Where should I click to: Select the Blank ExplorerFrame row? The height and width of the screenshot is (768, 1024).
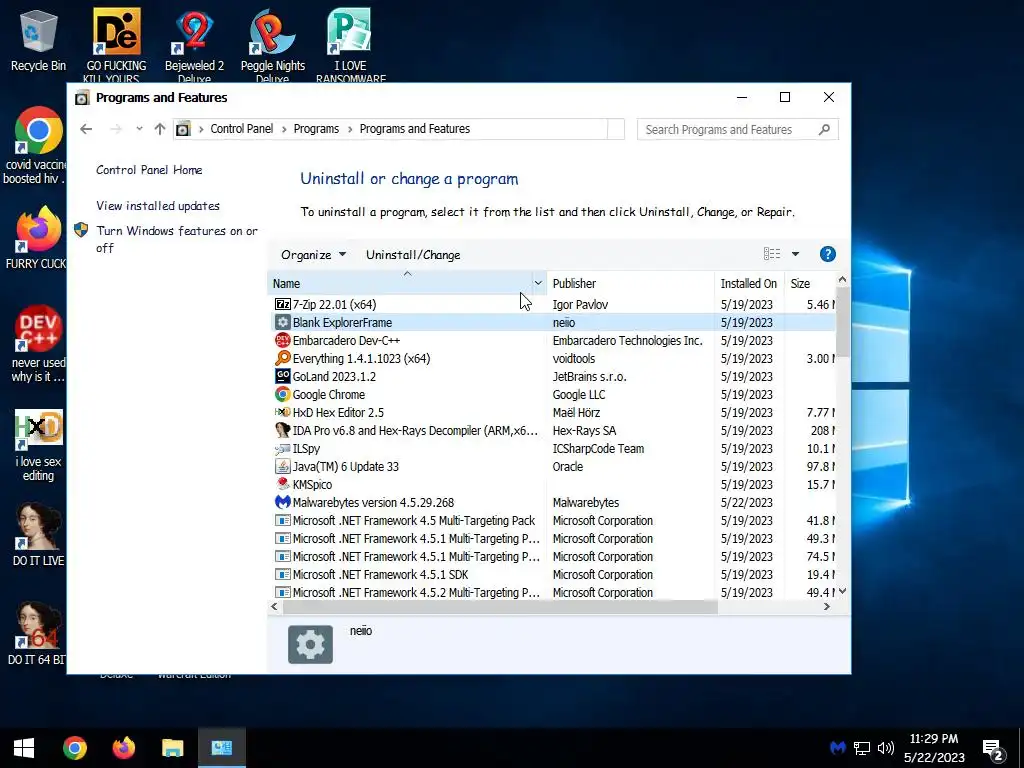(552, 323)
